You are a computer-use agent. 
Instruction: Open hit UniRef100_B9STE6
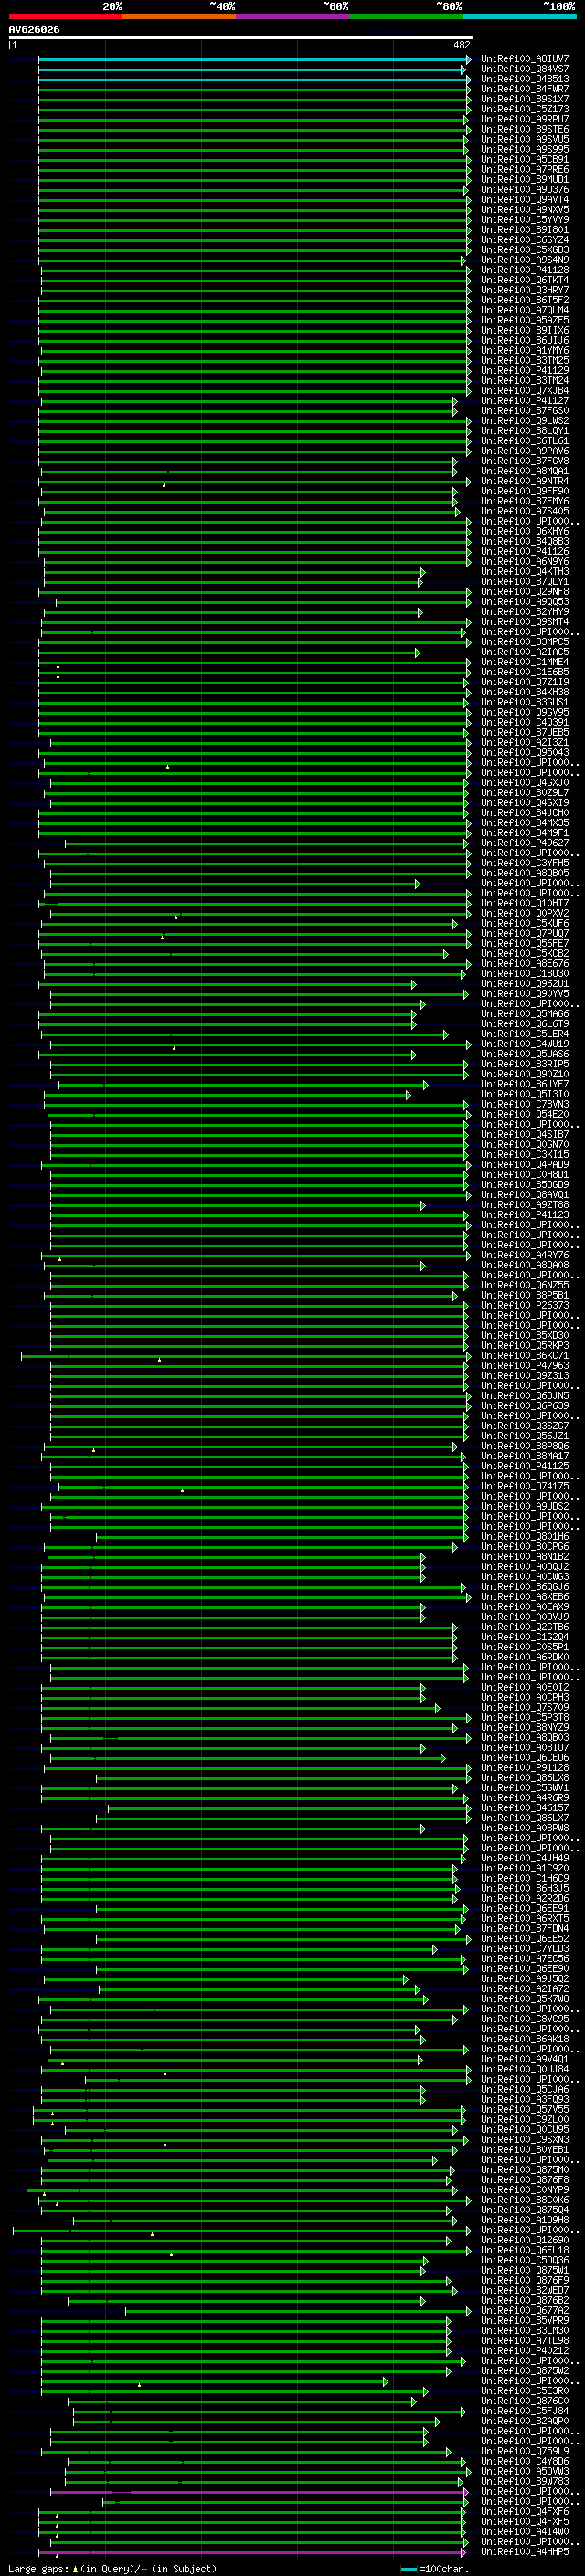coord(524,129)
